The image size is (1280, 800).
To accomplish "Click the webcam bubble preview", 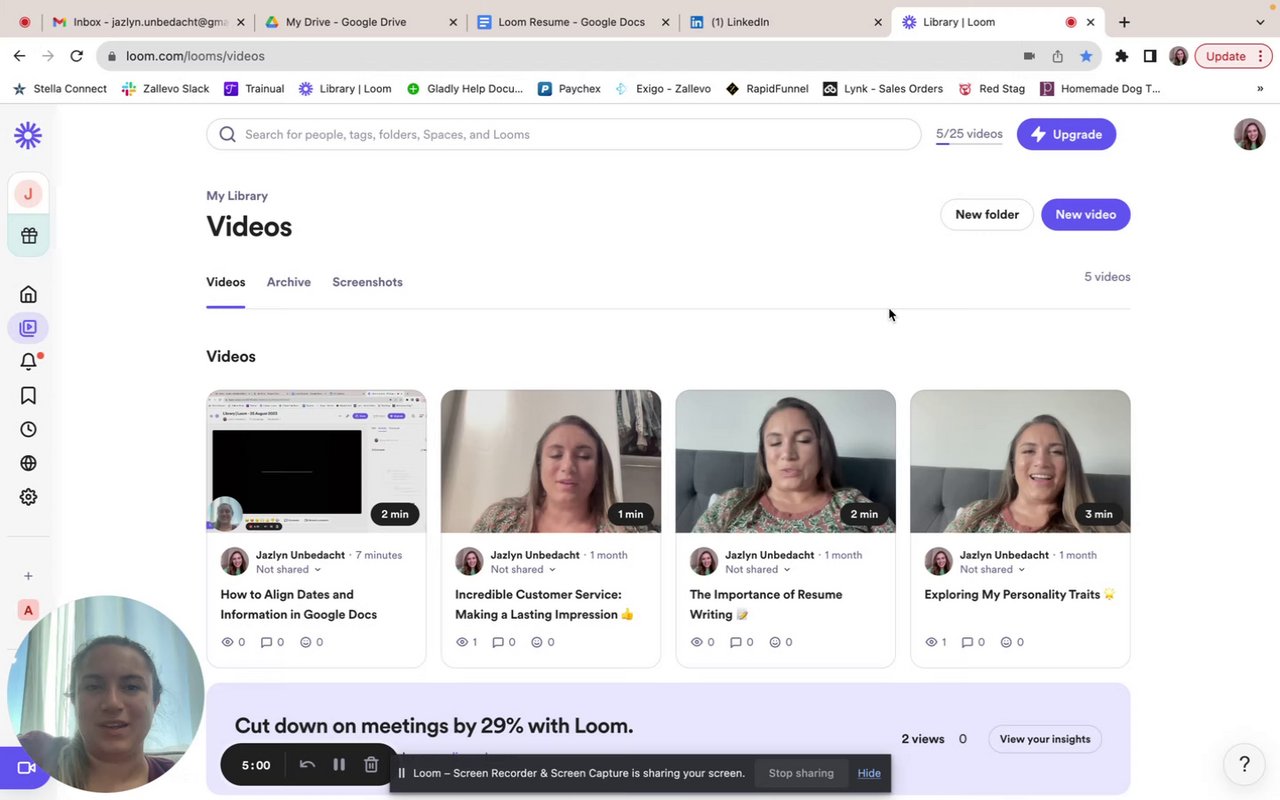I will [x=106, y=695].
